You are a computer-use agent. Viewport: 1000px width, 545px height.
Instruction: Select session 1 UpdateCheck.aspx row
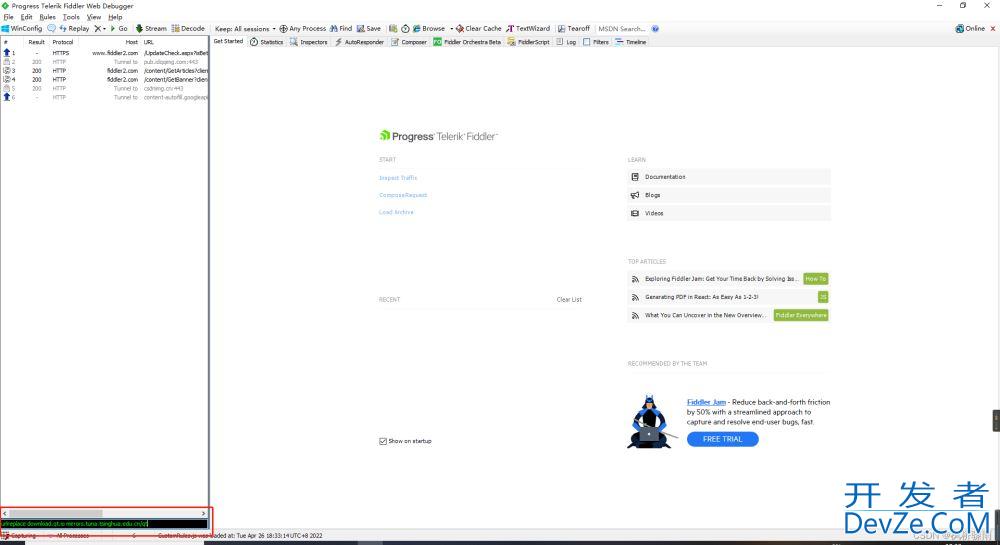105,53
